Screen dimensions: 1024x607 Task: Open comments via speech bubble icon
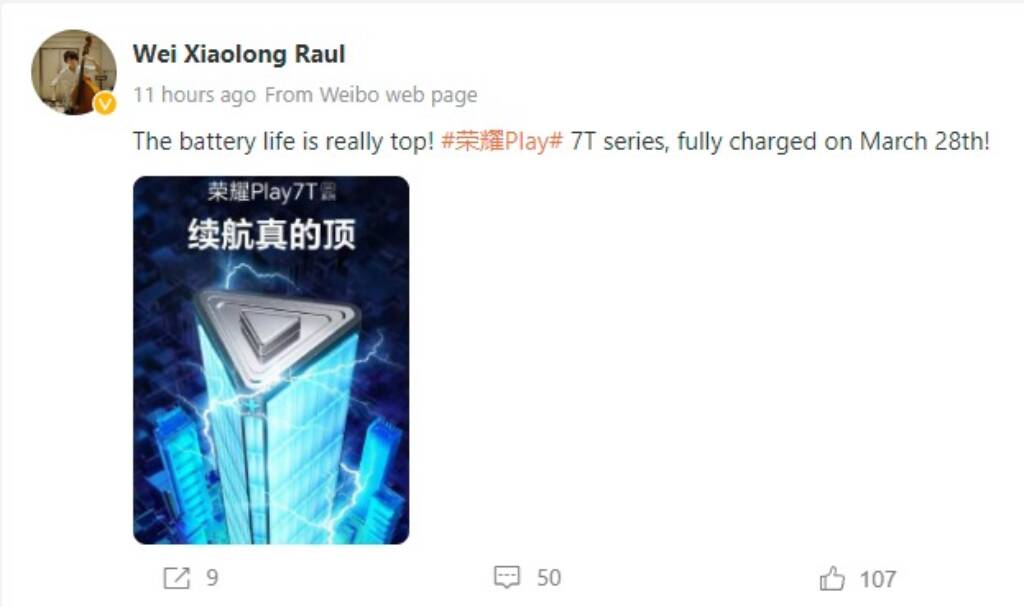(507, 578)
